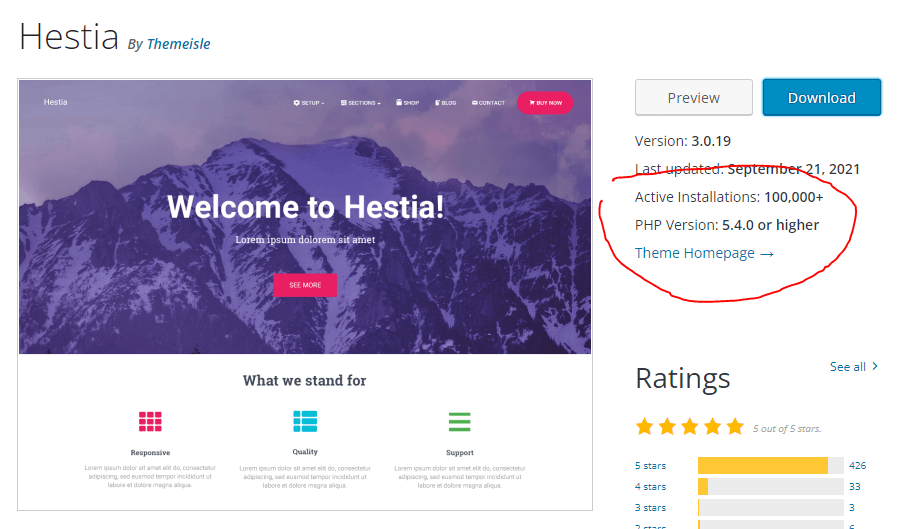Click Blog in the preview navigation

click(446, 103)
